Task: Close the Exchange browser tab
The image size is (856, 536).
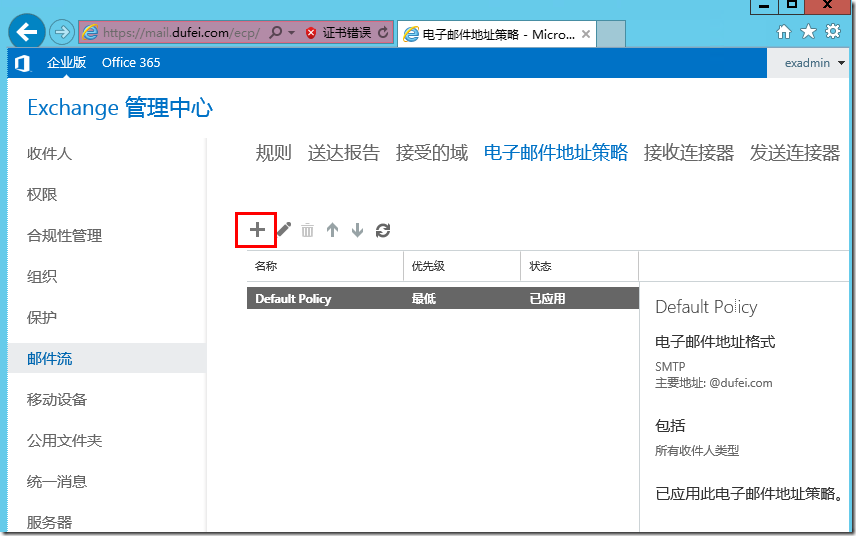Action: [586, 34]
